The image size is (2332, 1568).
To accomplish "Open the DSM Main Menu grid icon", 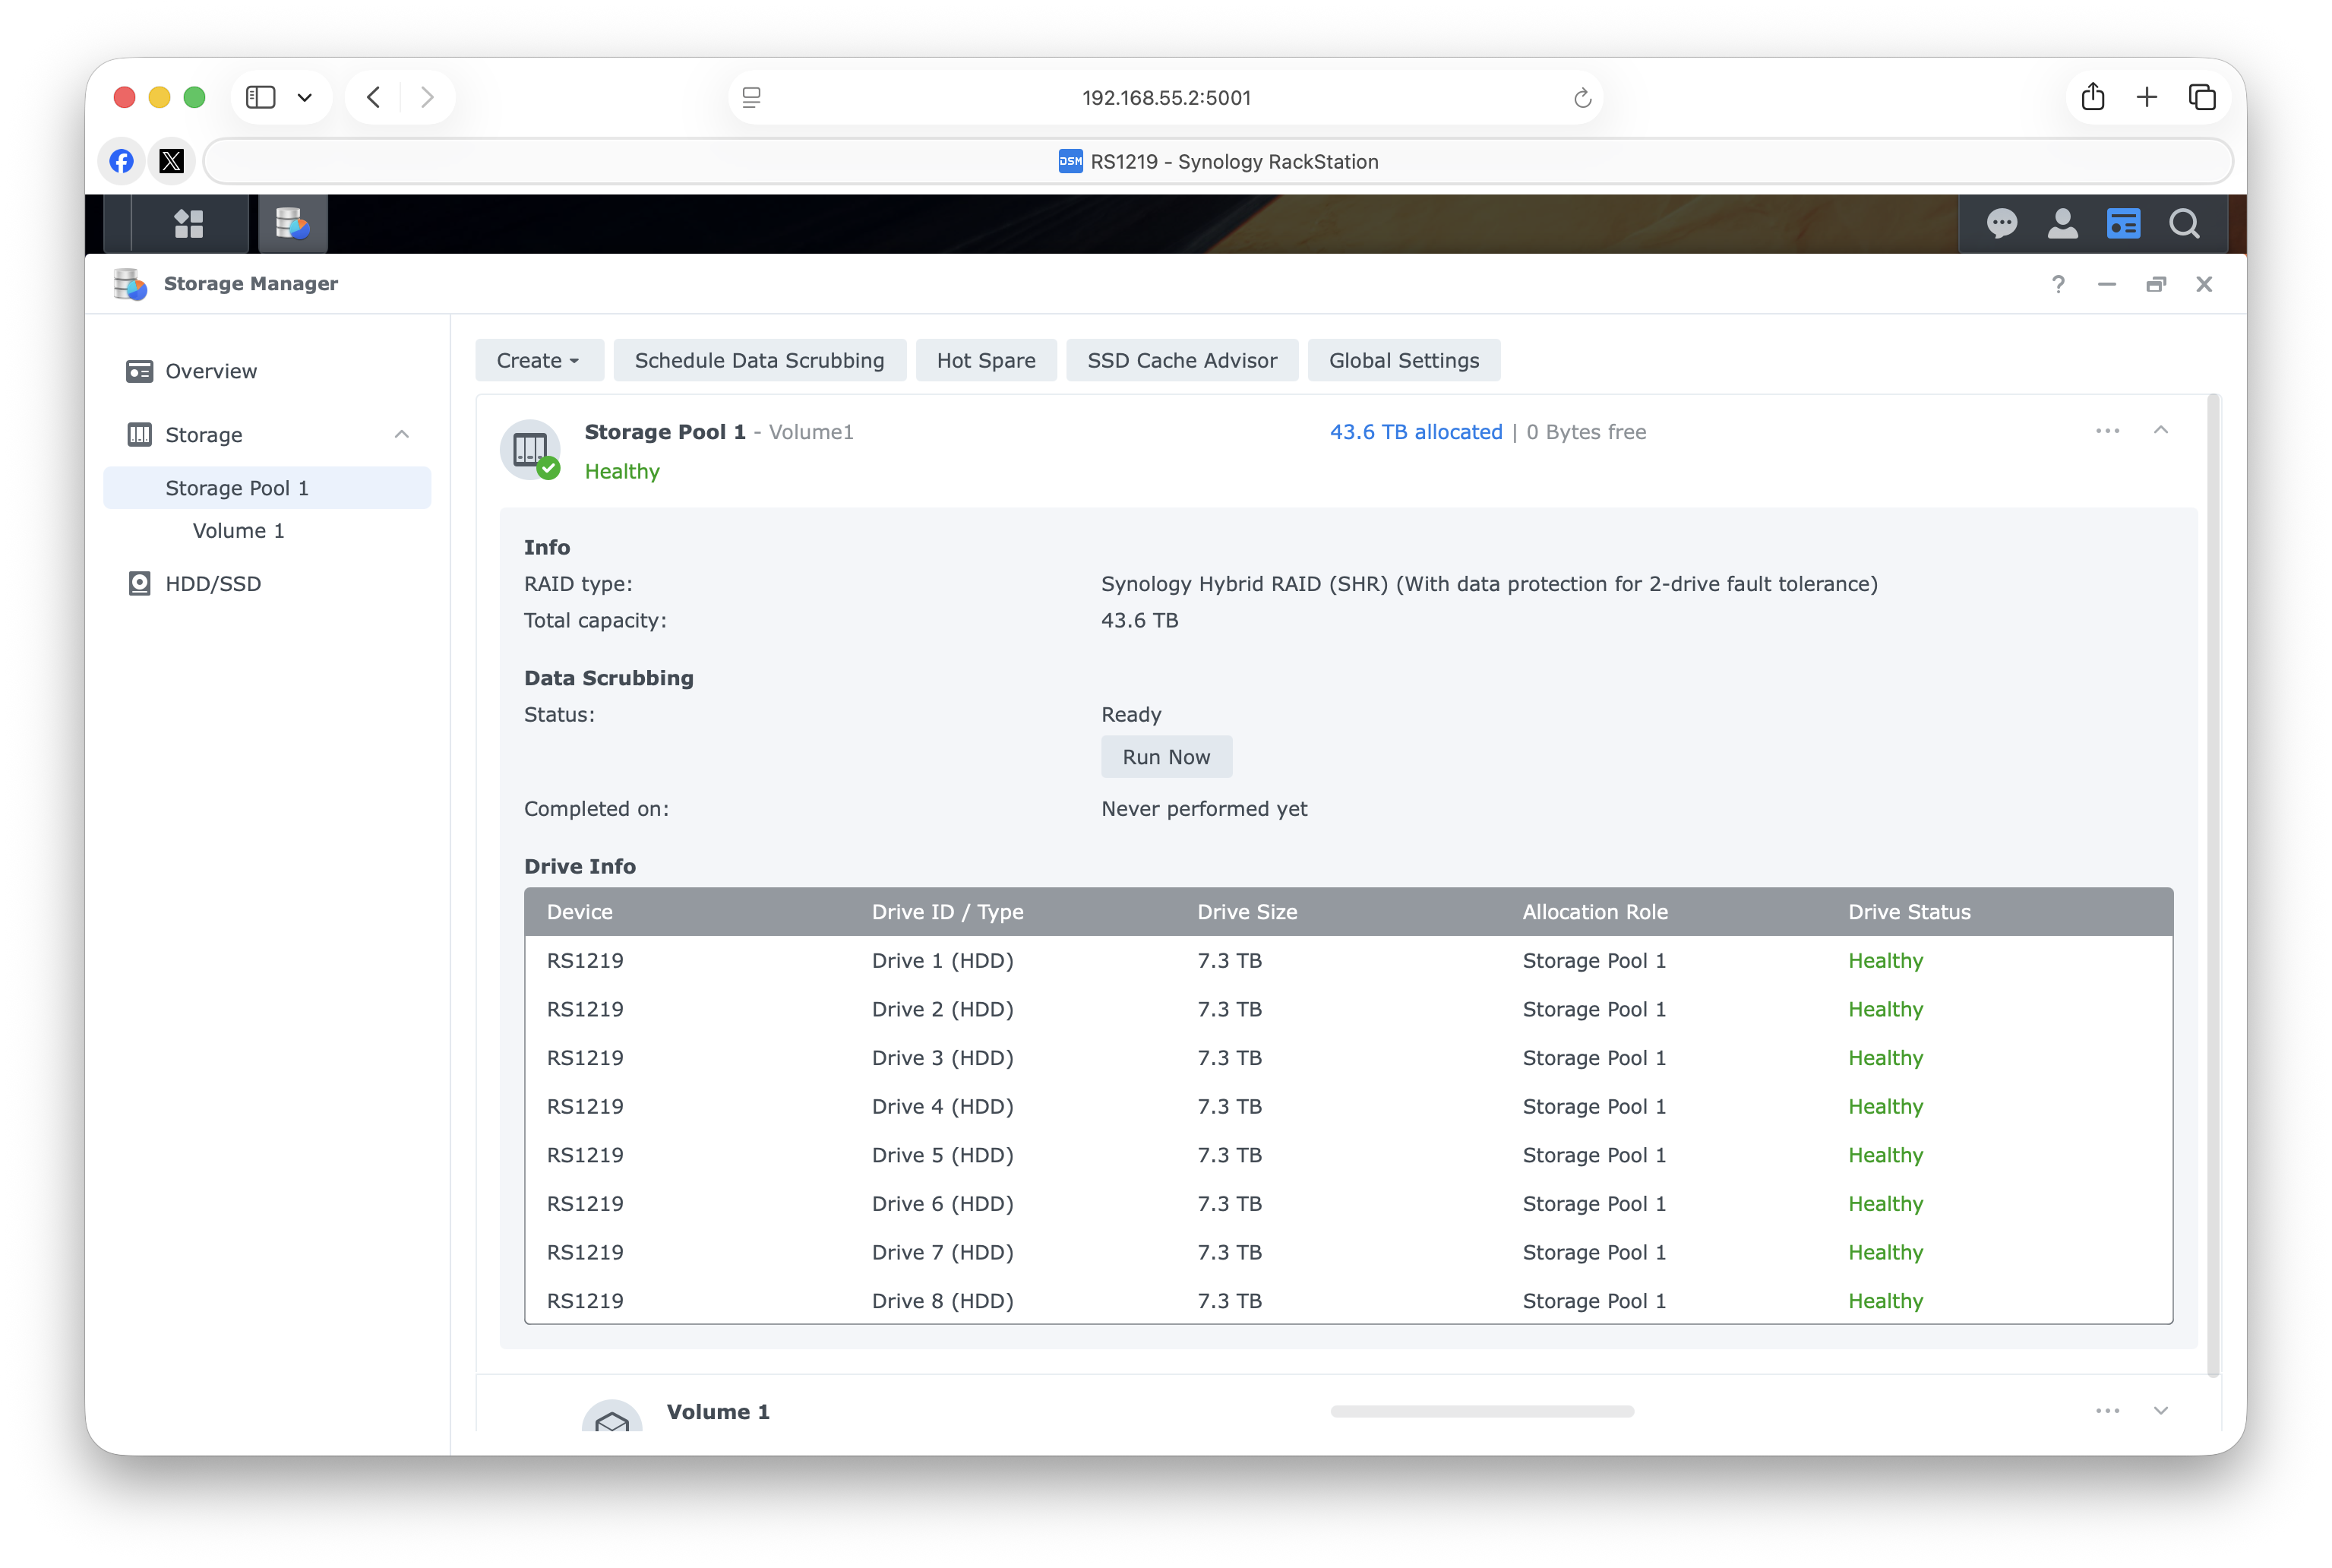I will click(189, 223).
